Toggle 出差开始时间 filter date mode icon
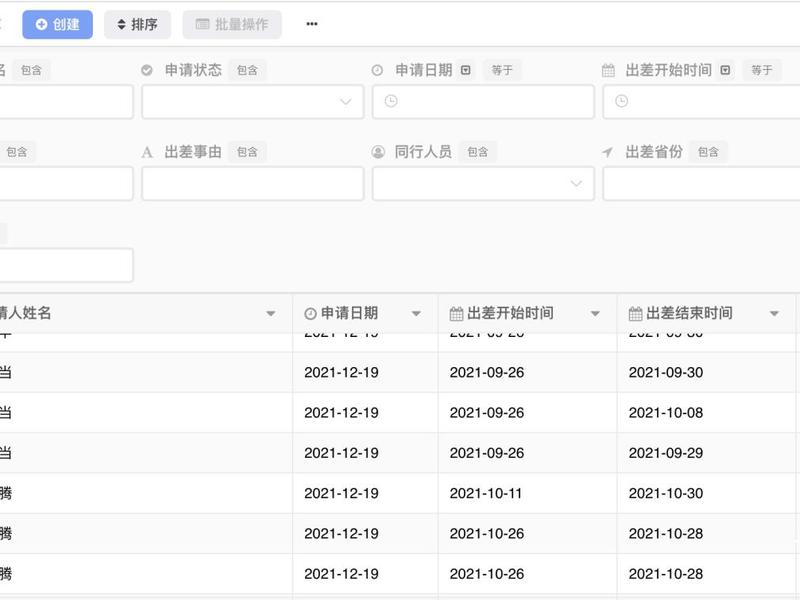 point(725,70)
